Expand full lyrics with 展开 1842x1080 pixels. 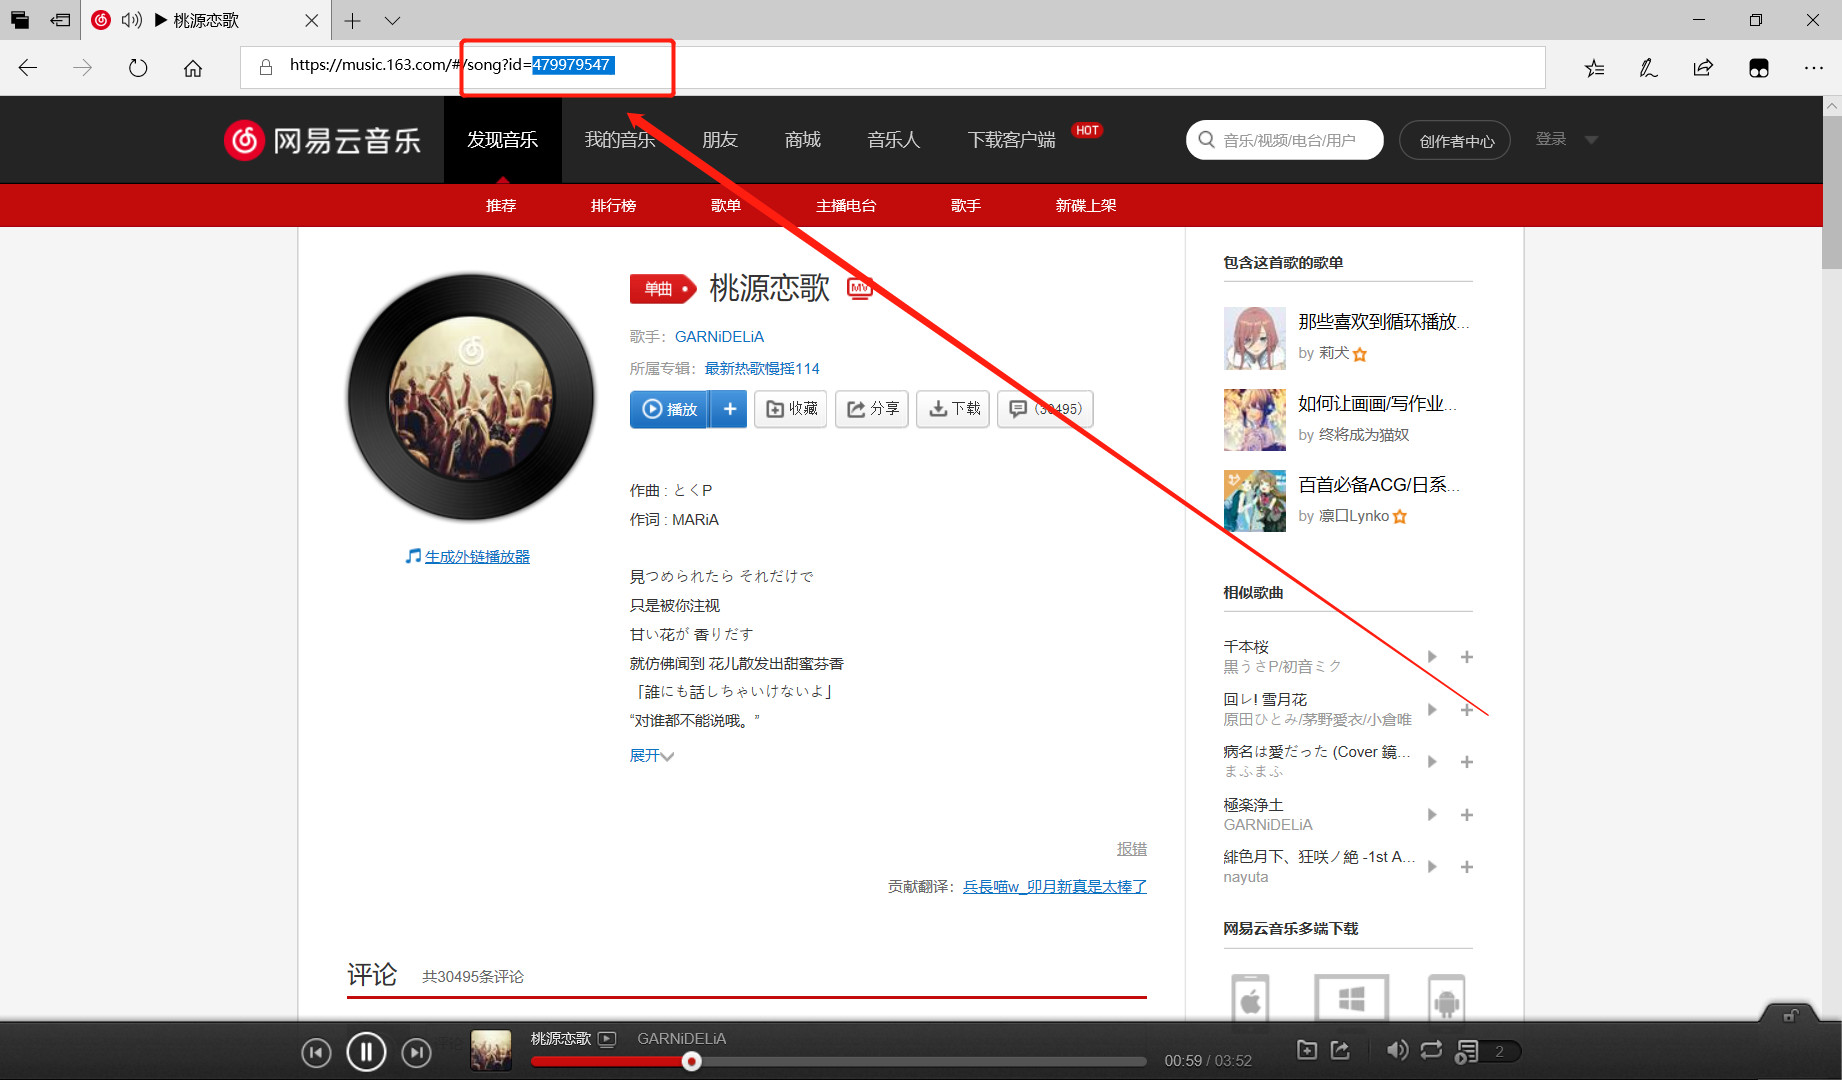[x=651, y=756]
